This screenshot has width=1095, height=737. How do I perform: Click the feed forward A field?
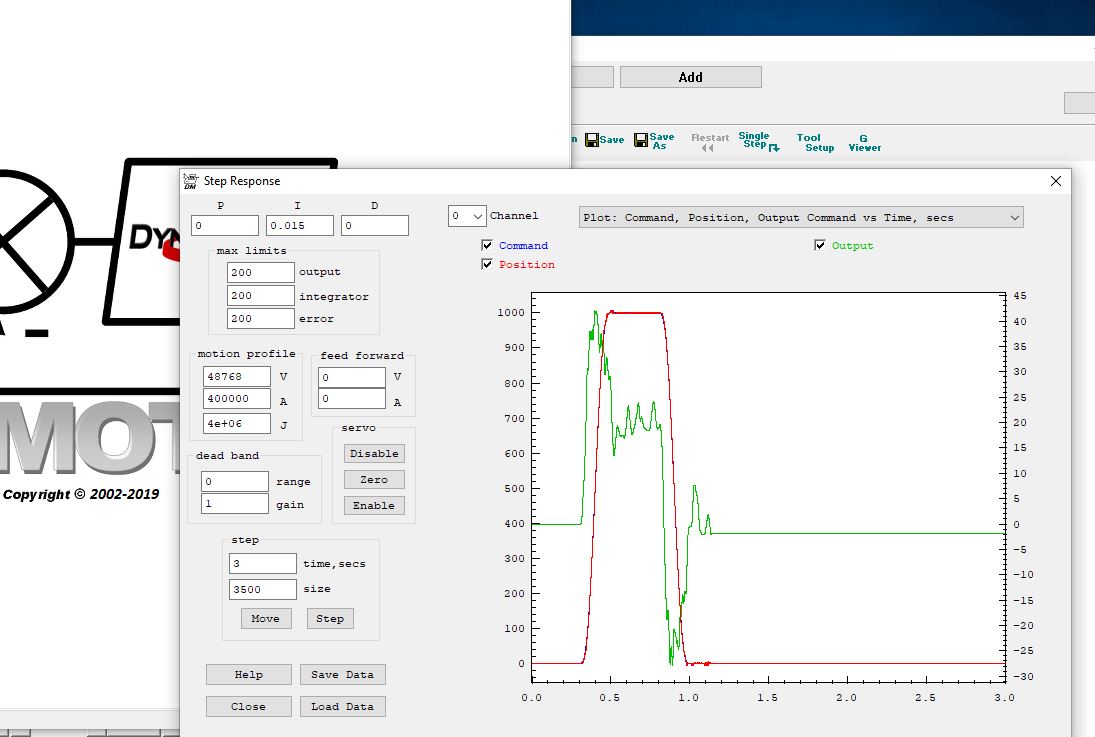click(x=352, y=399)
